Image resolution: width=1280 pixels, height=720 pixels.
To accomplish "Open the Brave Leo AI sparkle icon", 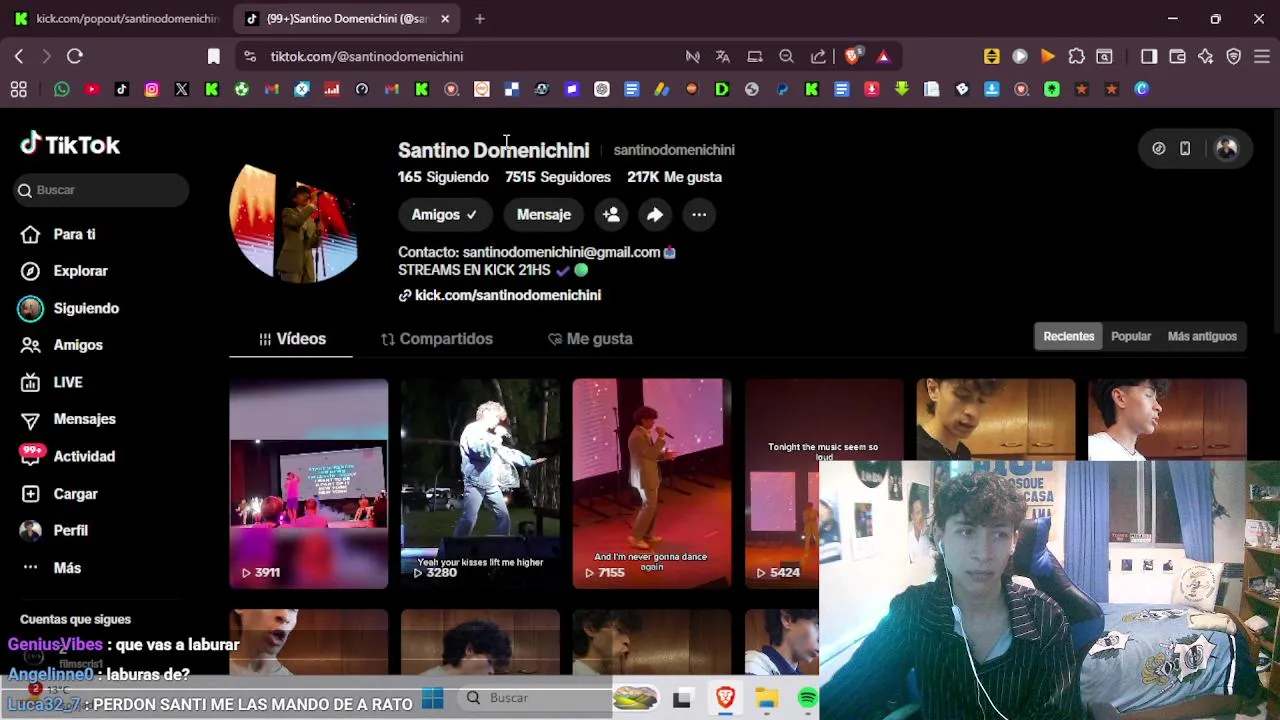I will [x=1205, y=56].
